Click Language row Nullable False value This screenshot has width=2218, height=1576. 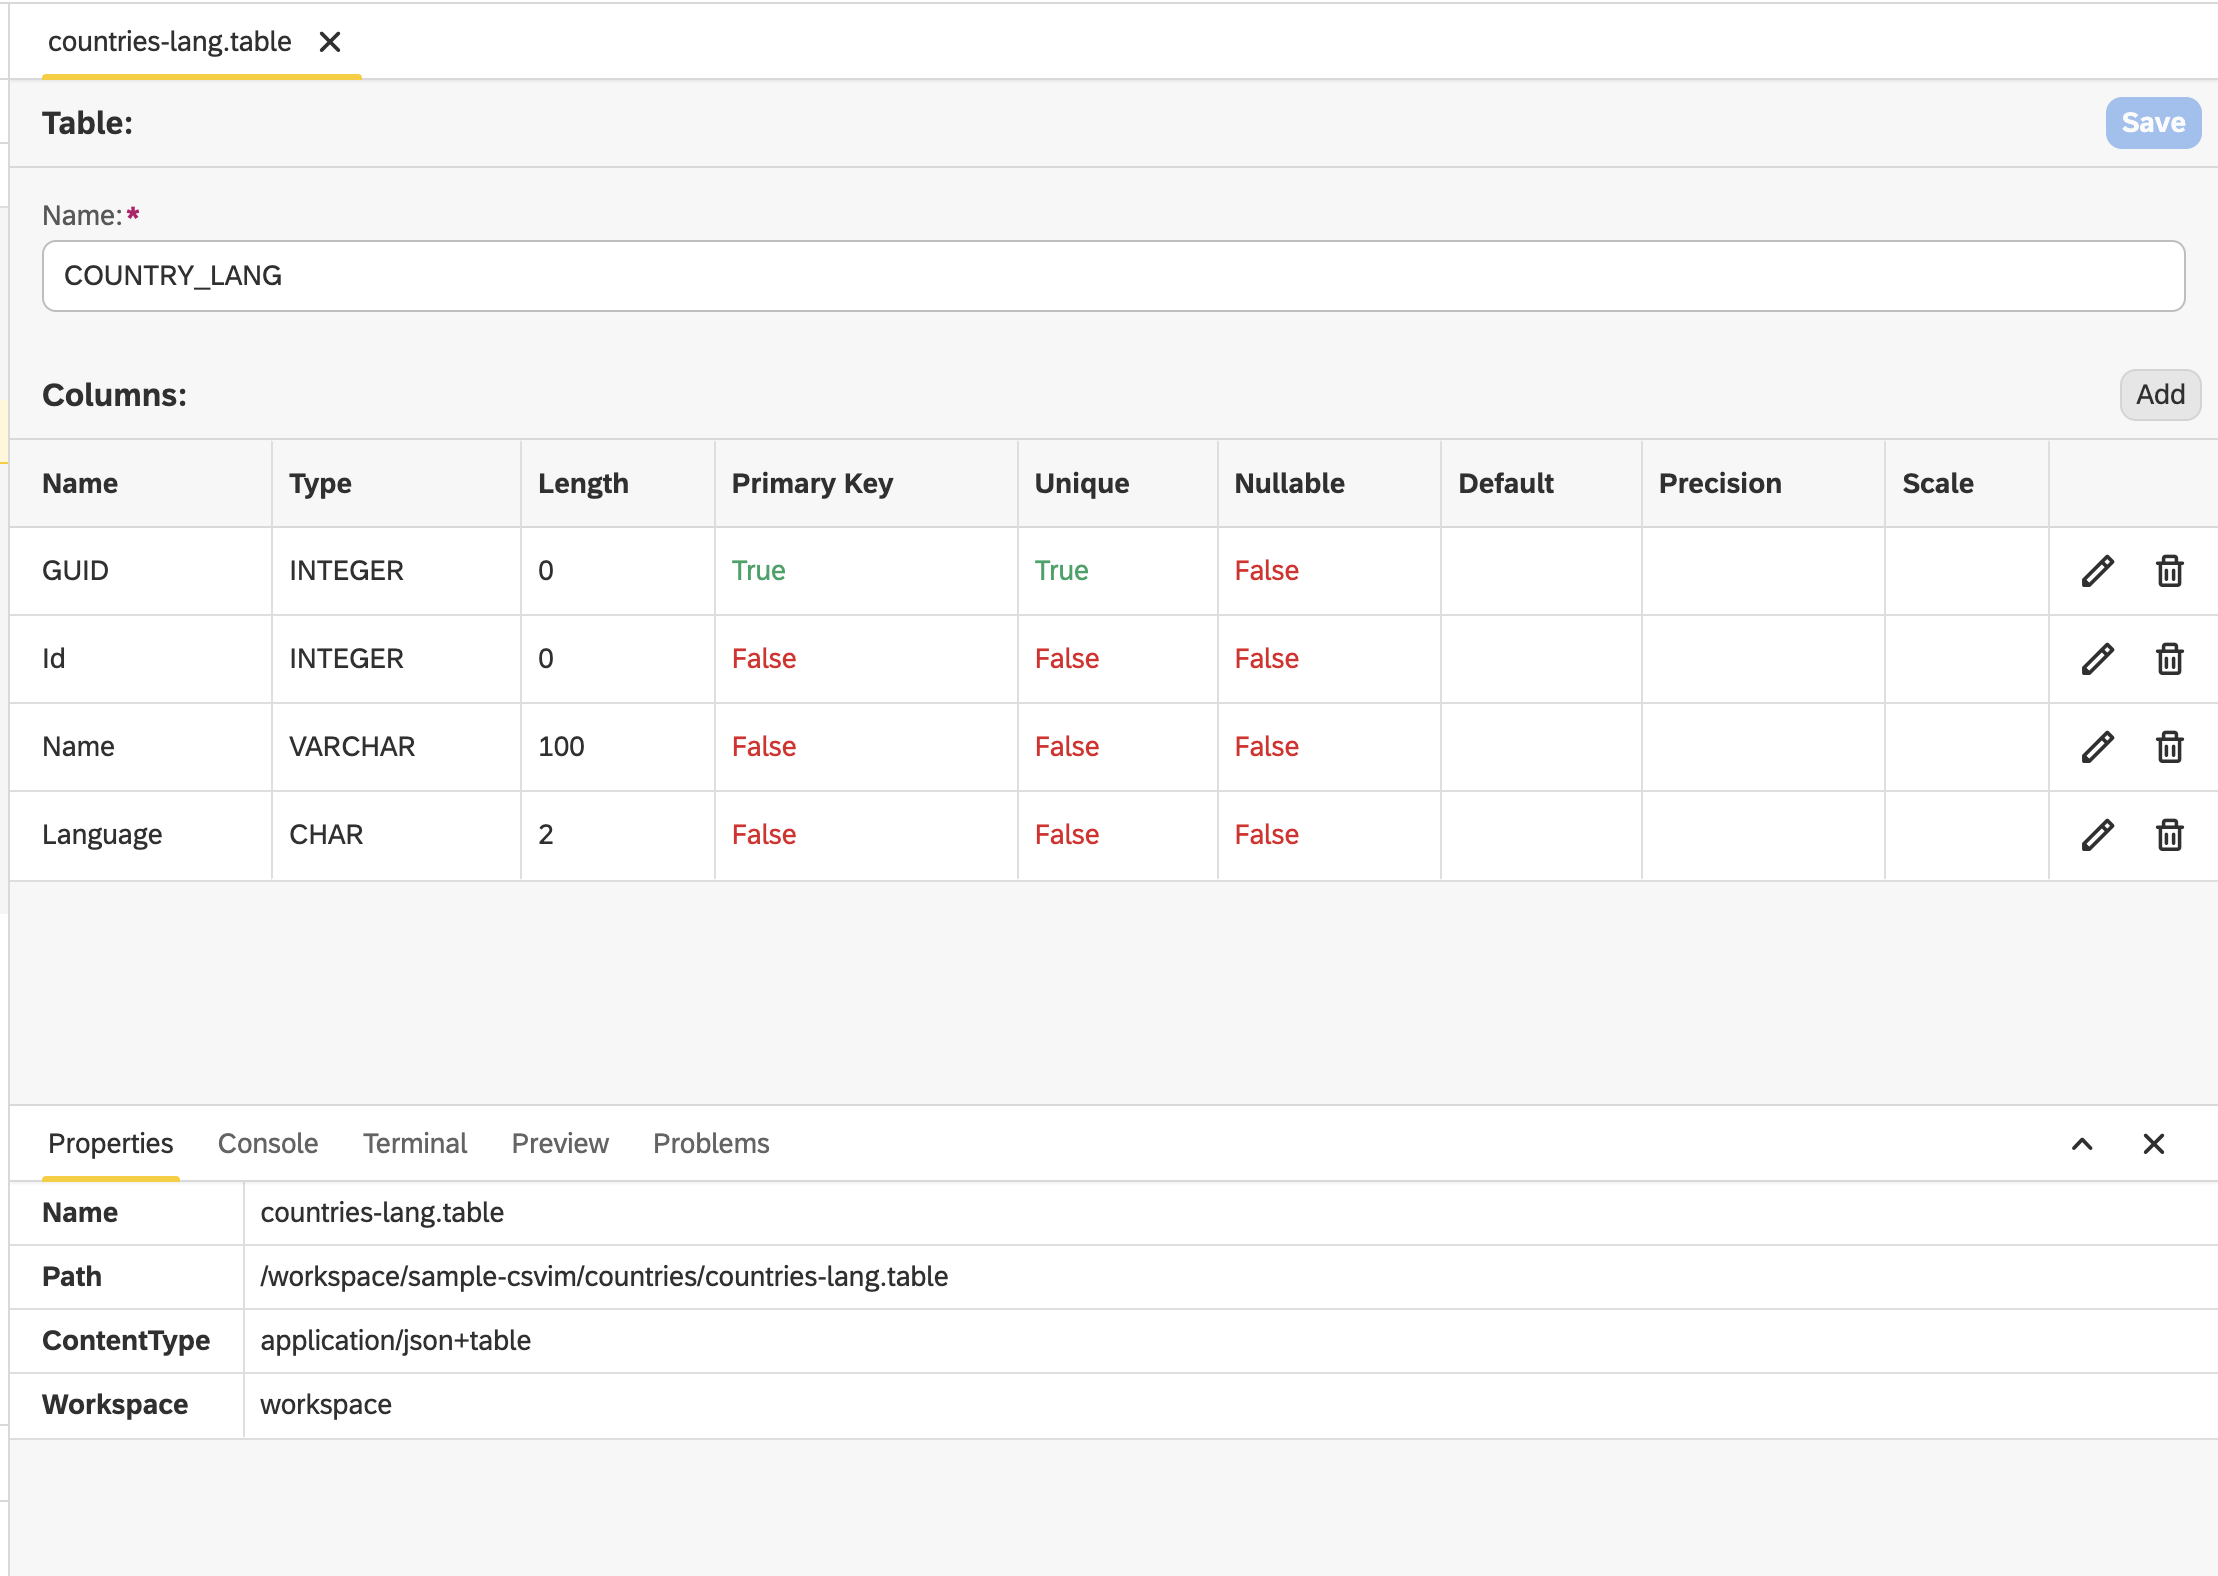1266,835
